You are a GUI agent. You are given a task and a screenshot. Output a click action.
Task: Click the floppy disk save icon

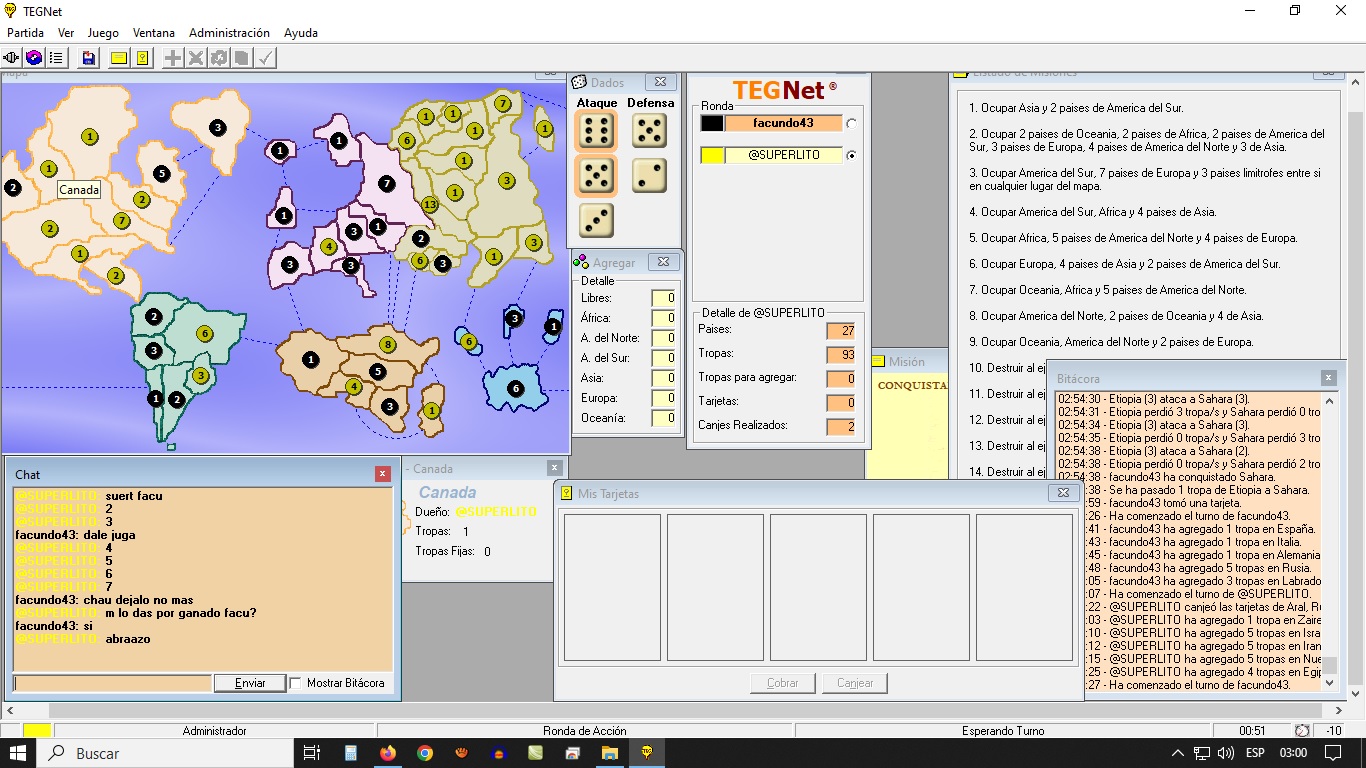[89, 58]
